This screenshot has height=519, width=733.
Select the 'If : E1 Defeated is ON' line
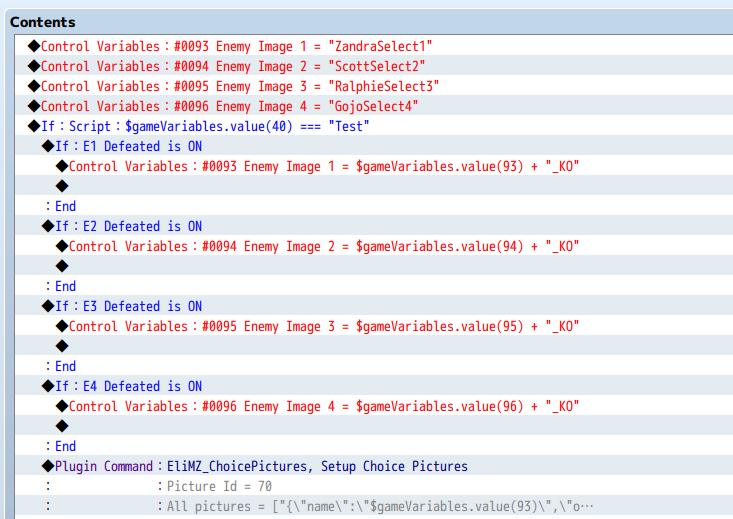374,146
